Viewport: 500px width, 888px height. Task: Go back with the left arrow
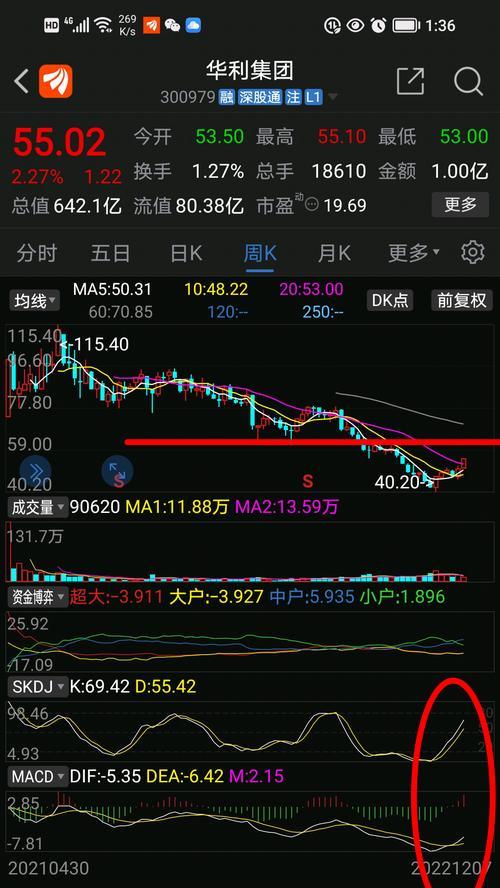click(x=22, y=82)
